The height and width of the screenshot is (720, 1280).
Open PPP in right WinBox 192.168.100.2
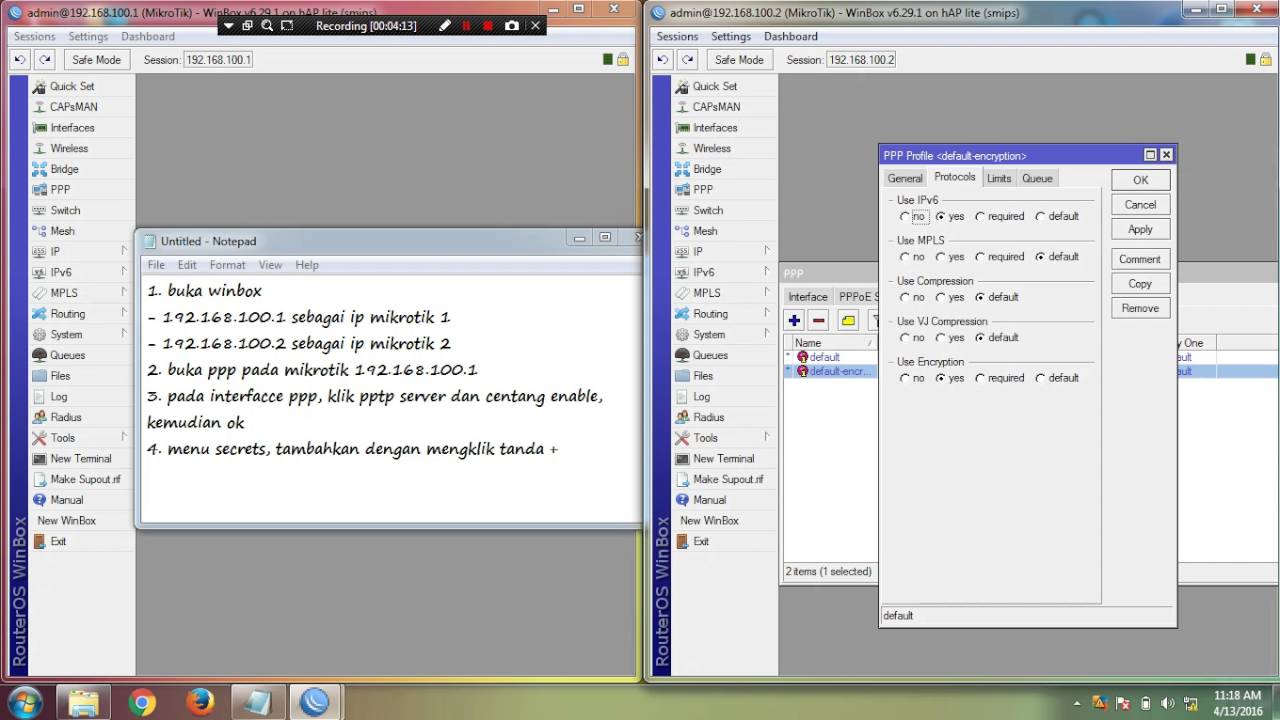(703, 190)
